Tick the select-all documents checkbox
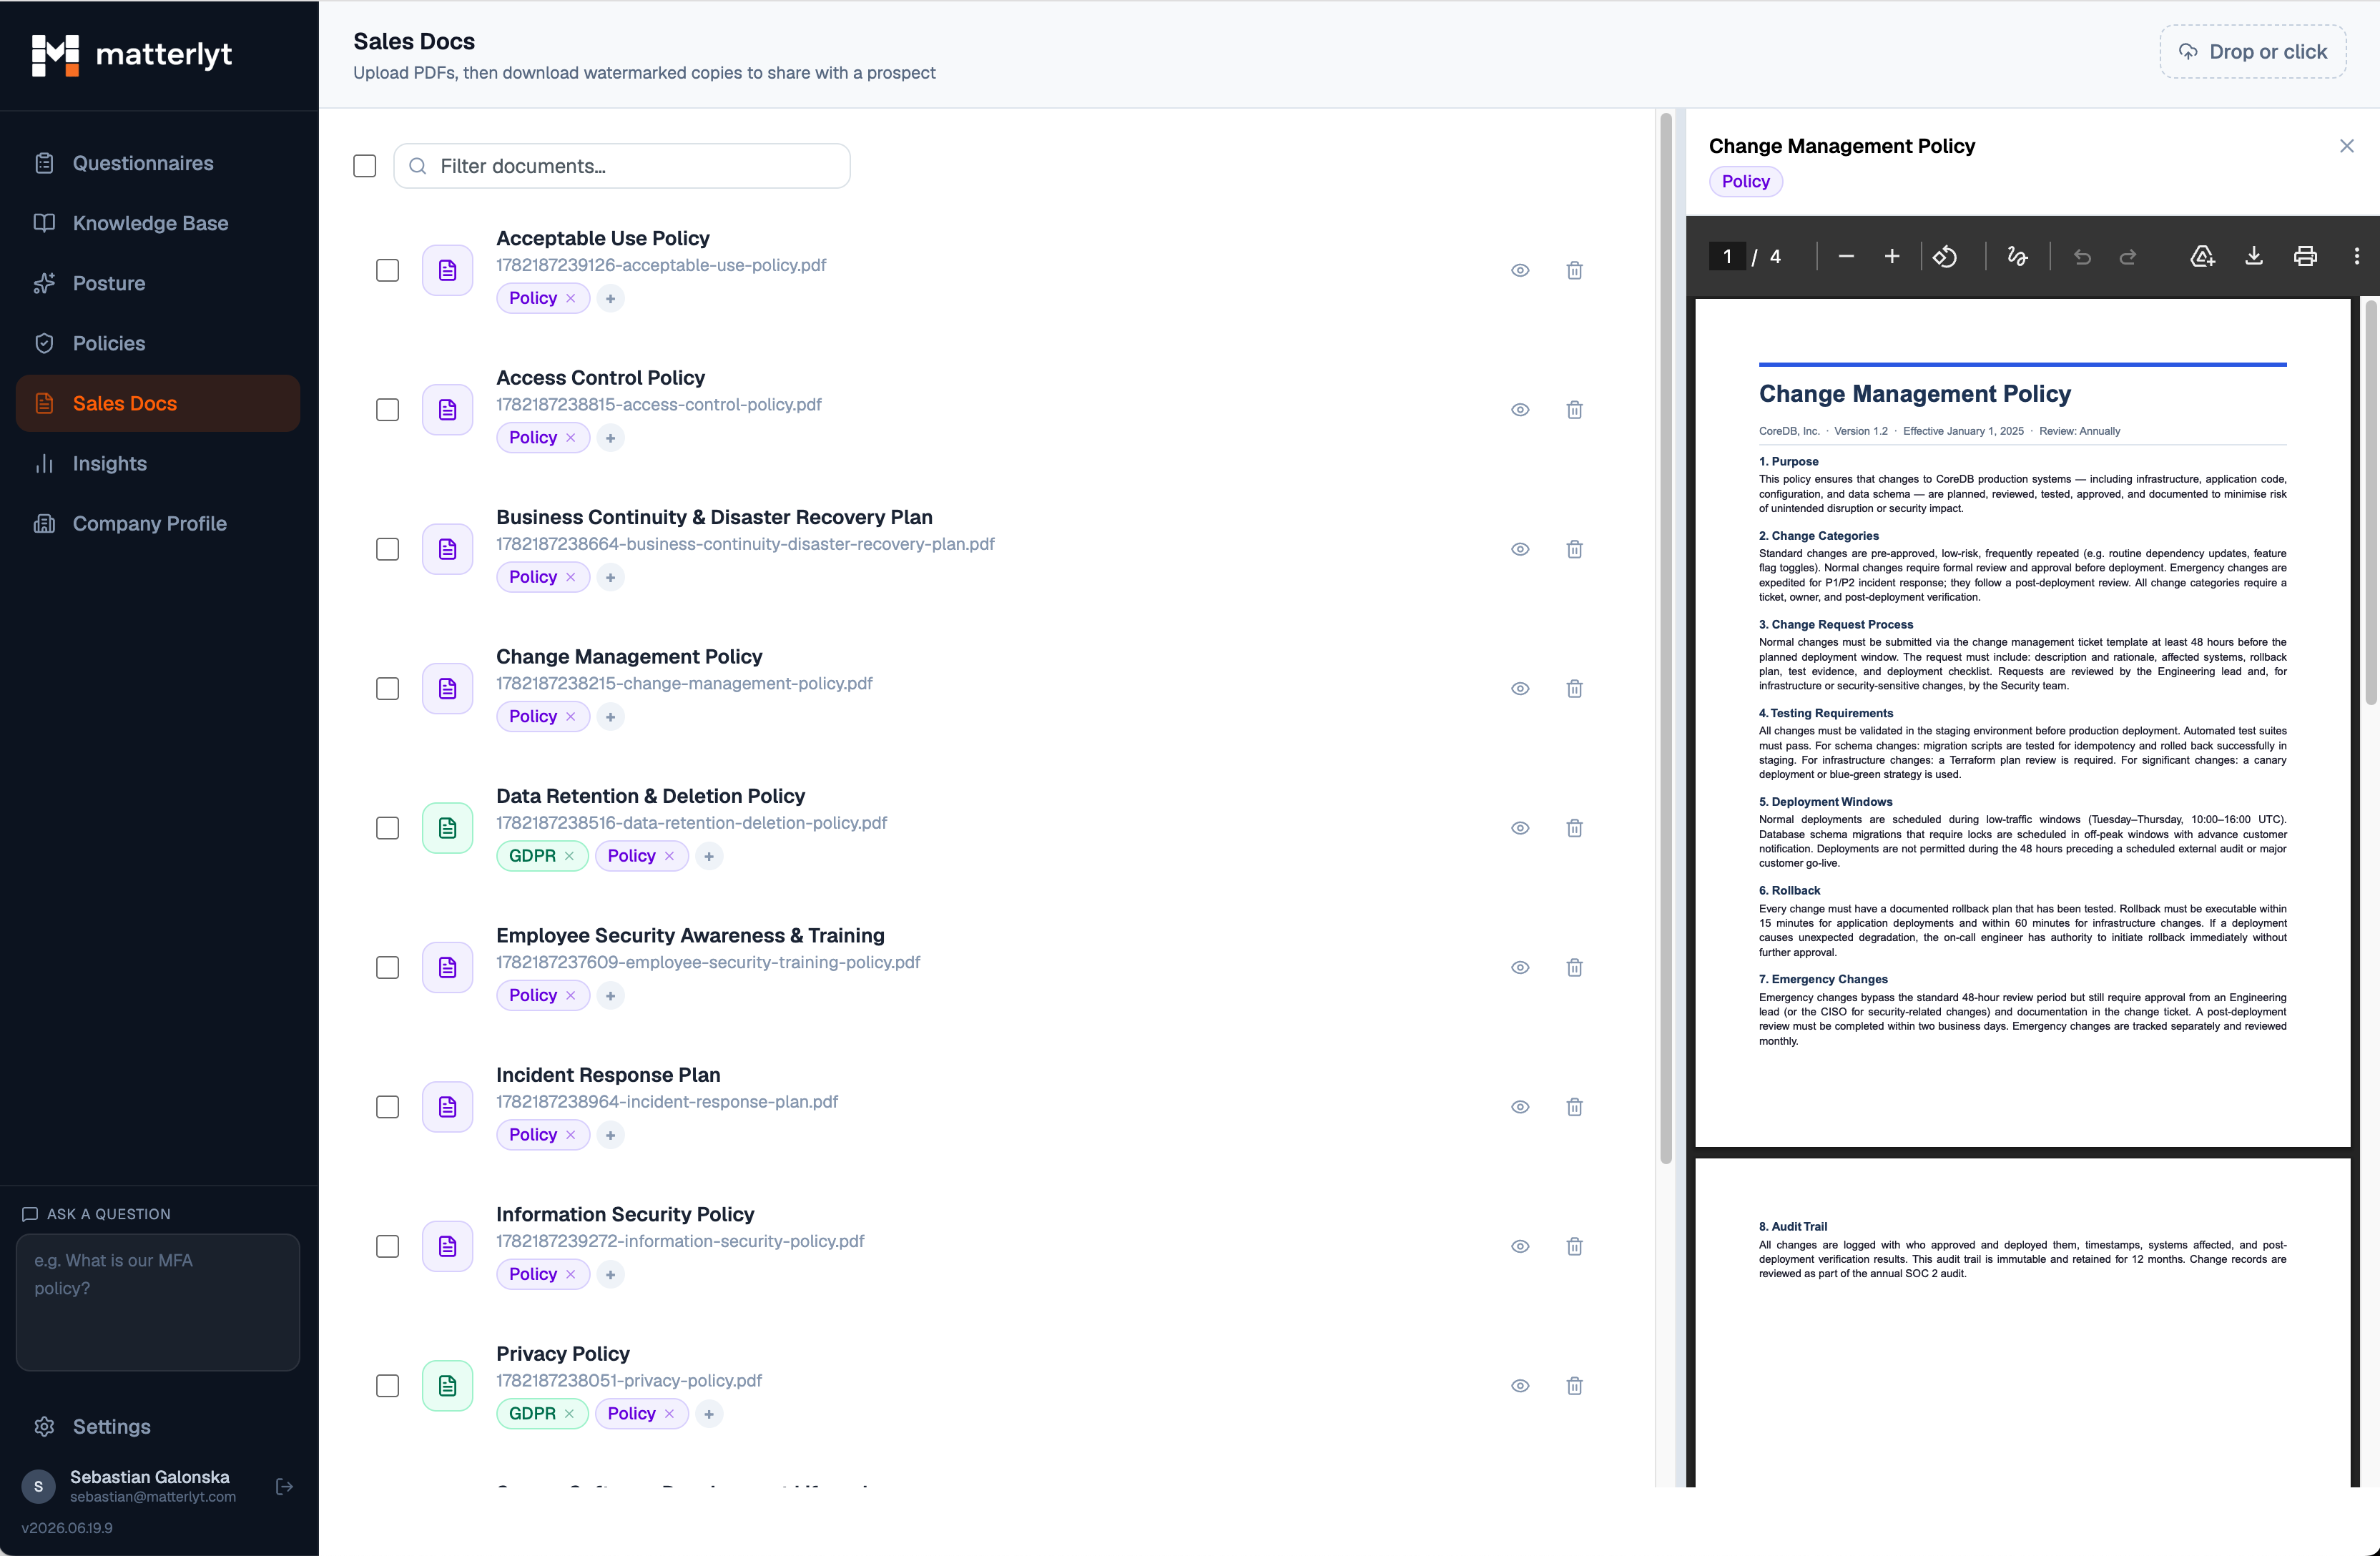This screenshot has height=1556, width=2380. (364, 166)
